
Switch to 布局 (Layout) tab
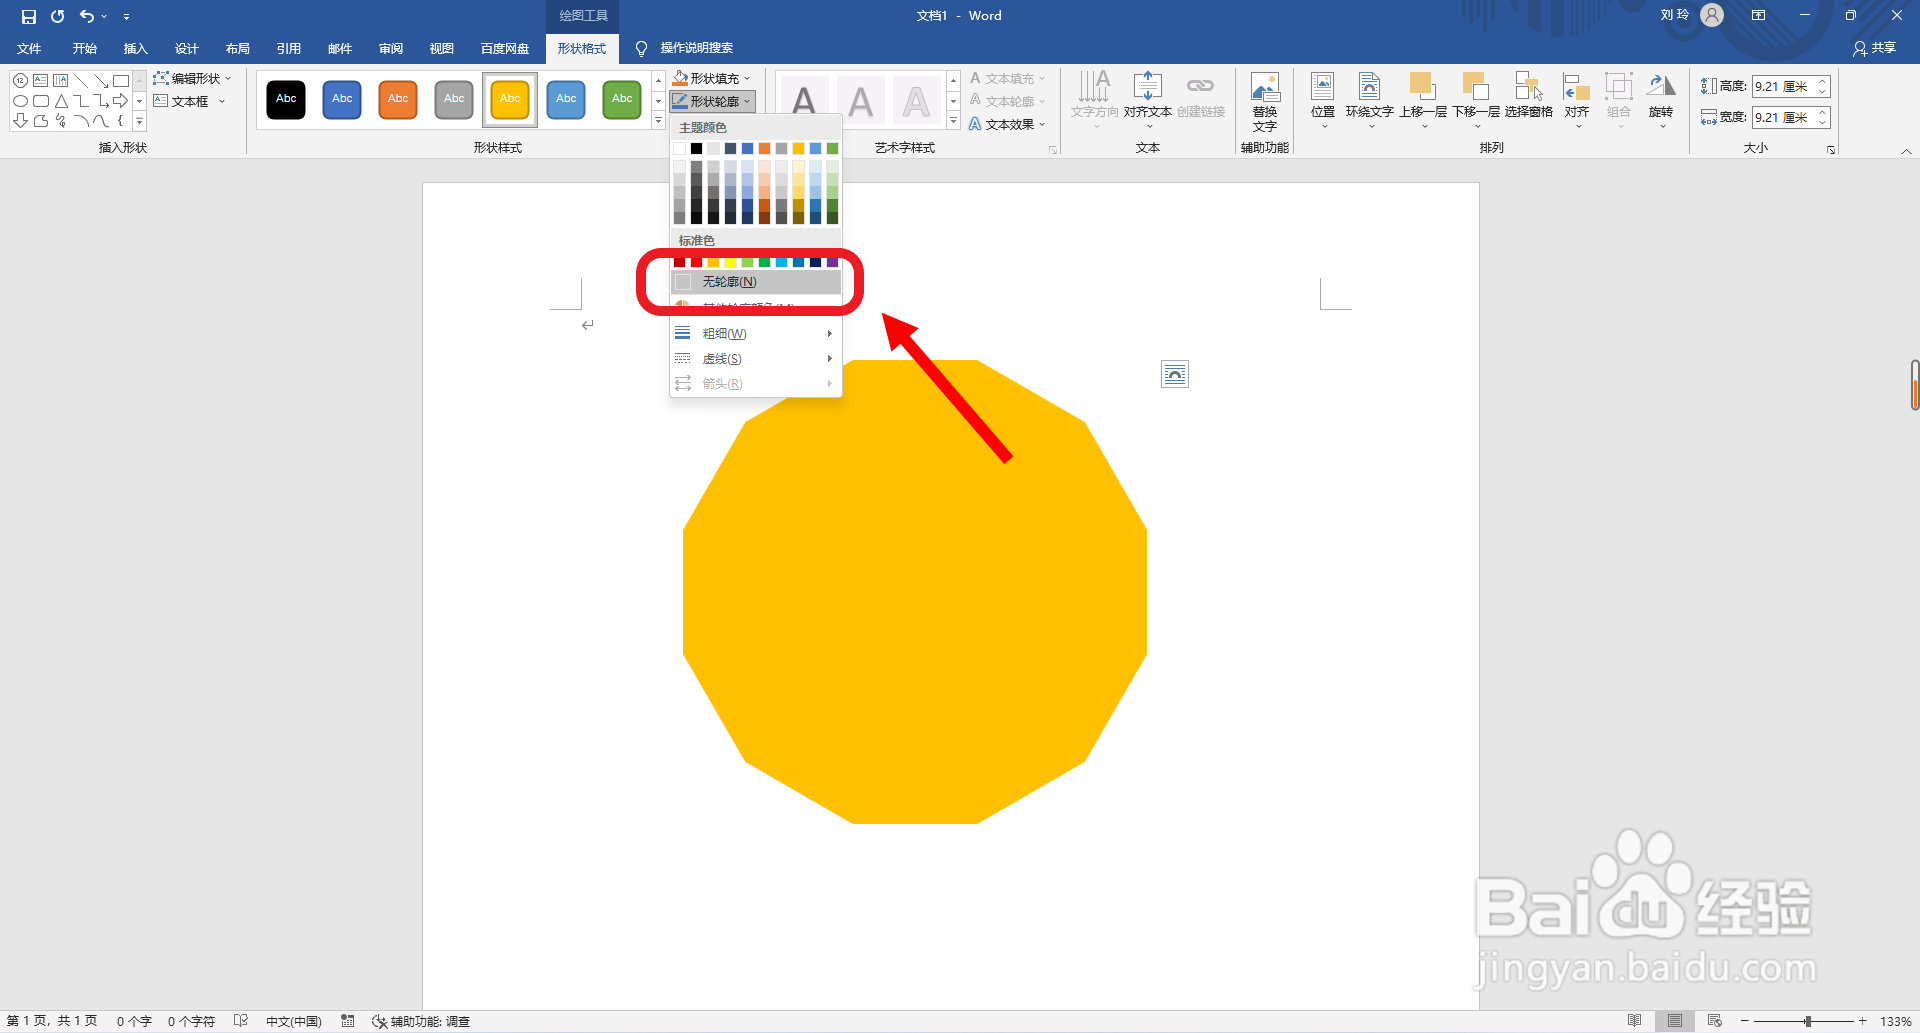(x=237, y=48)
